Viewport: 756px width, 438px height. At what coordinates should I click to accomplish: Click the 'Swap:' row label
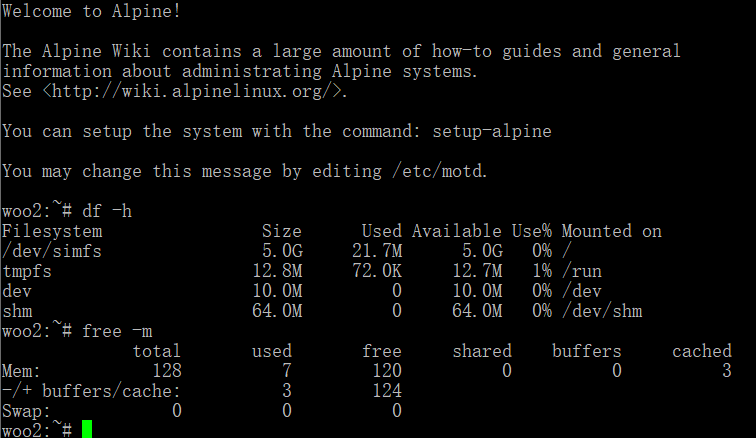click(27, 411)
